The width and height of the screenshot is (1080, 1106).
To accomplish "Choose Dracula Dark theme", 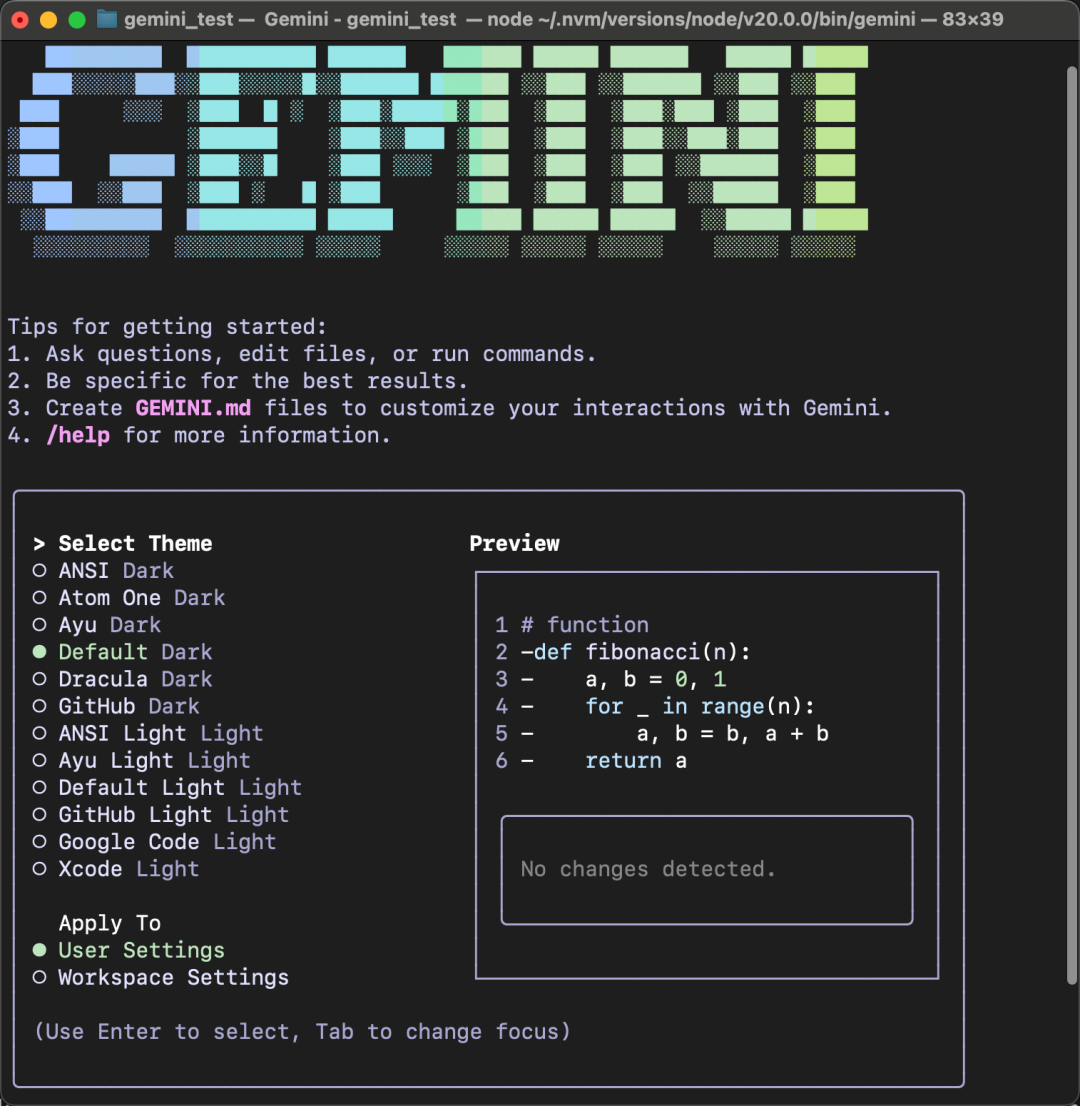I will 123,679.
